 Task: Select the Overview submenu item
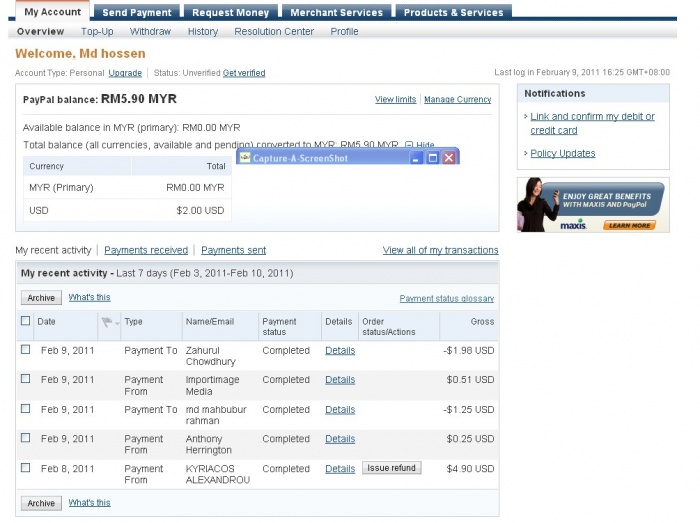41,32
